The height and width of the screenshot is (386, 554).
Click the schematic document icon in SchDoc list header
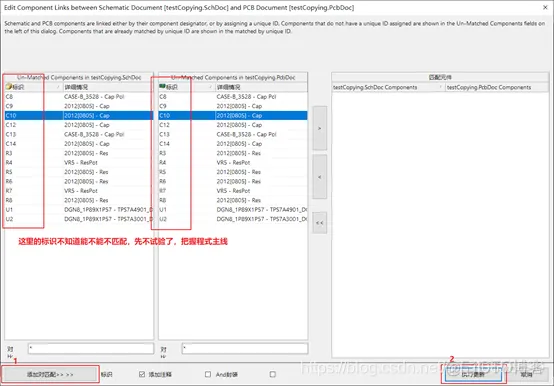(9, 87)
